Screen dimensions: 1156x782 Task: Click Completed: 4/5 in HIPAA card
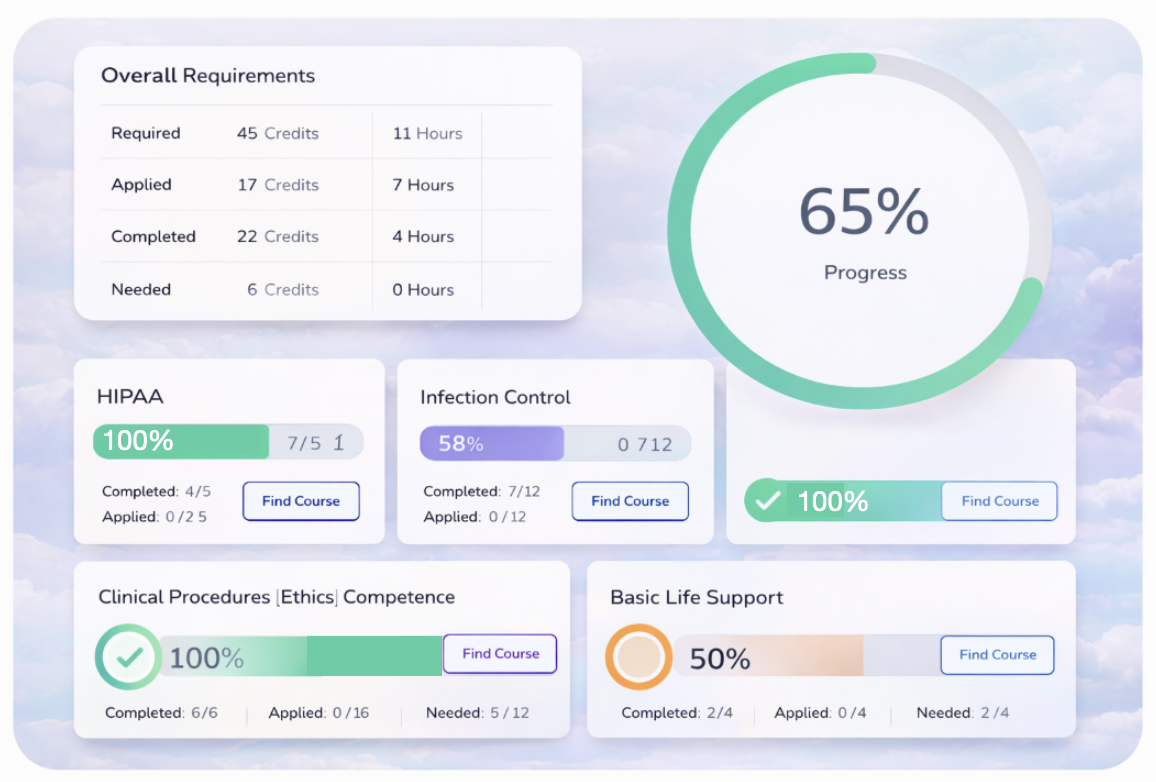point(156,491)
